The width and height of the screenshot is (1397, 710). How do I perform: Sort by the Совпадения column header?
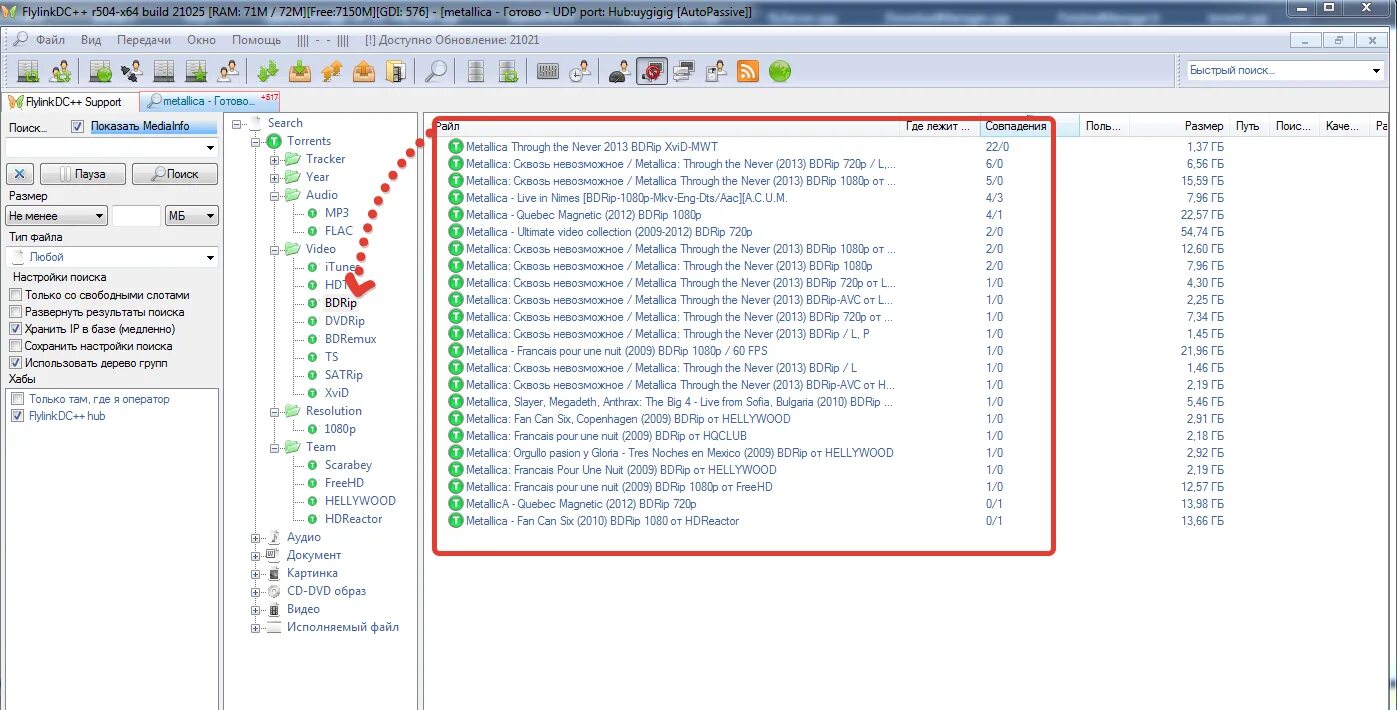[1015, 126]
